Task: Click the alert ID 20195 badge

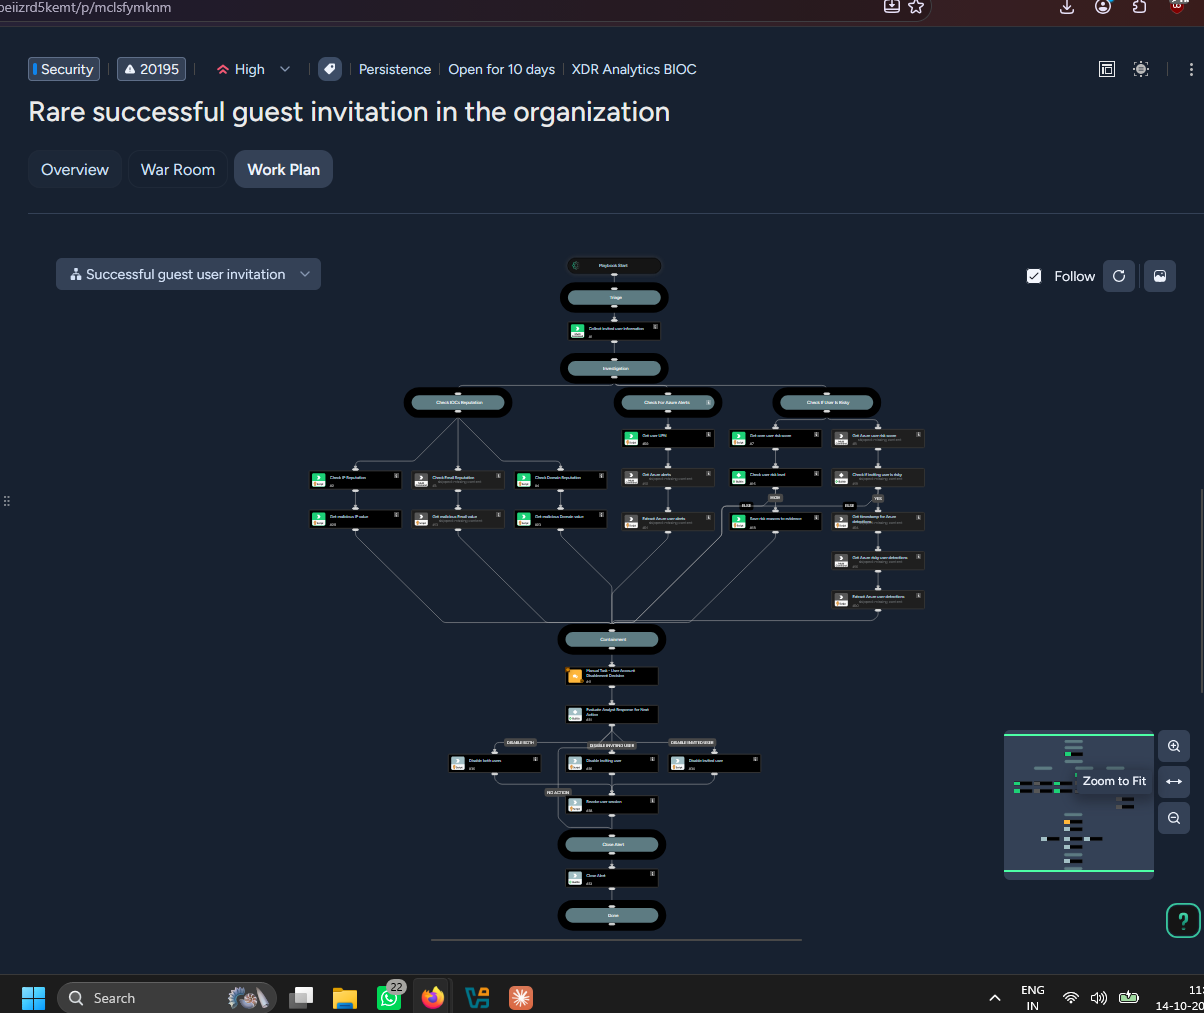Action: click(152, 69)
